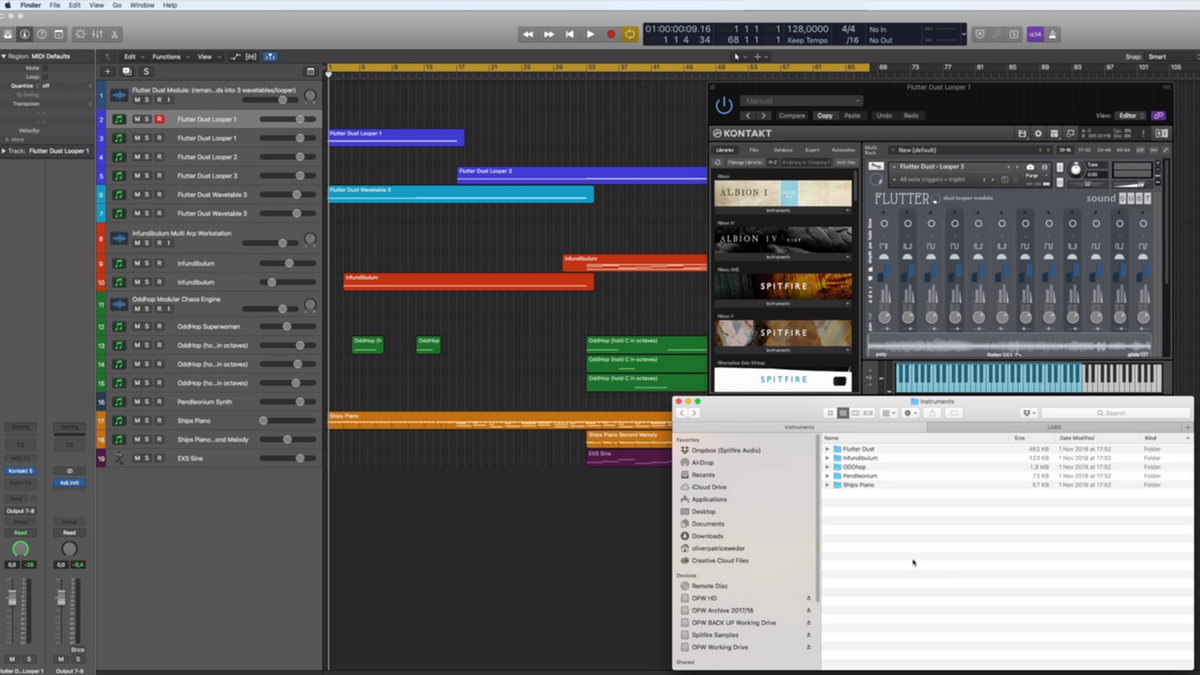Mute the Infundibulum Multi Arp Workstation track
1200x675 pixels.
pos(137,243)
